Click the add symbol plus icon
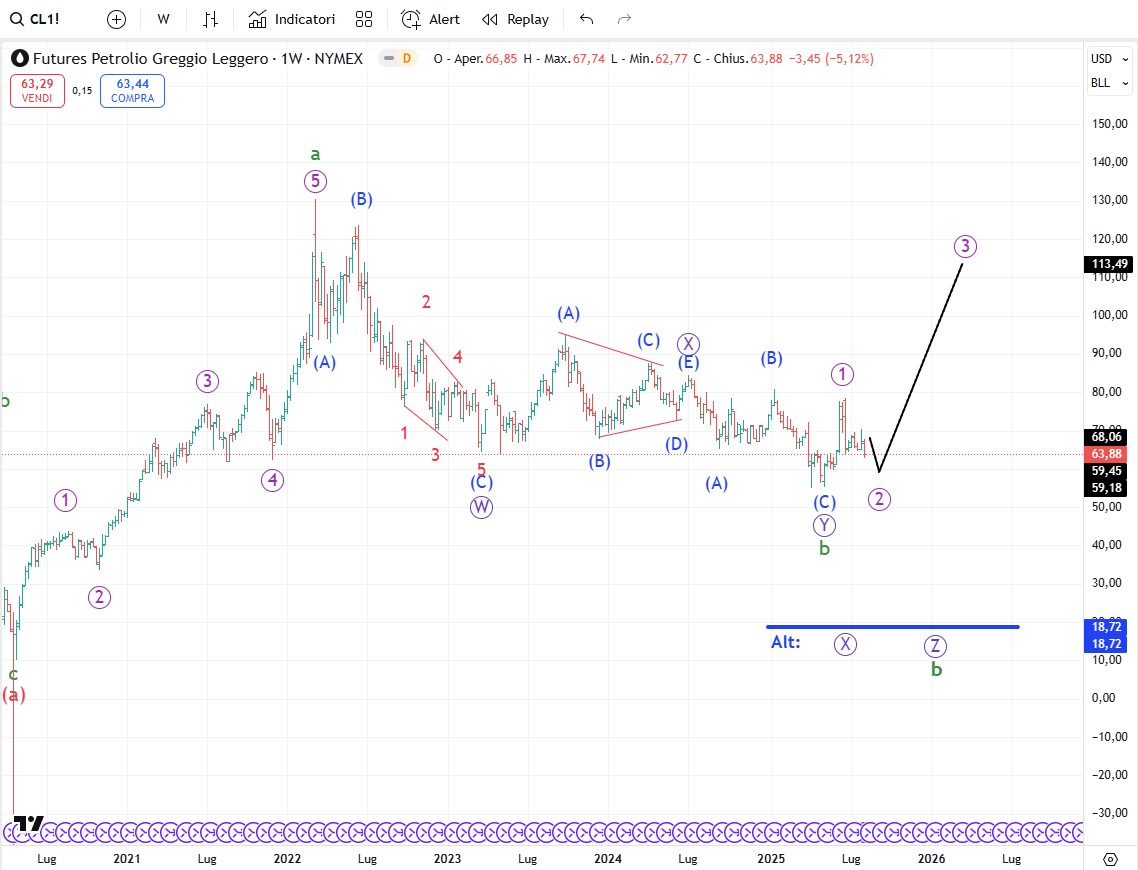This screenshot has width=1138, height=870. click(x=116, y=19)
